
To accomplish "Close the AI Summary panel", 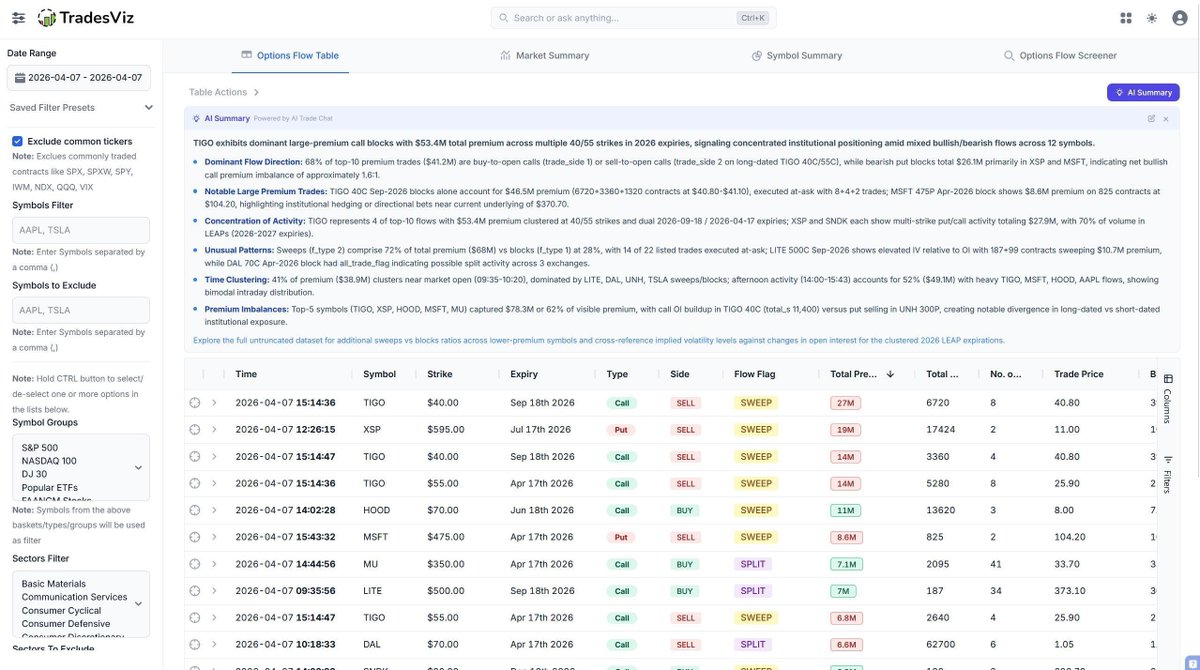I will [1166, 118].
